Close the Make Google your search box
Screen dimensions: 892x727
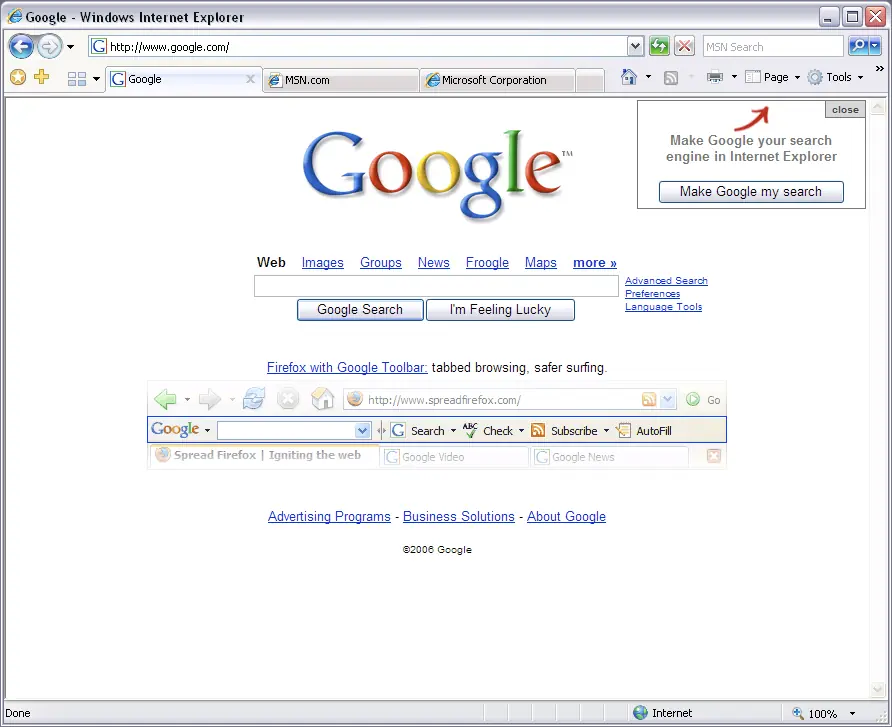coord(845,110)
